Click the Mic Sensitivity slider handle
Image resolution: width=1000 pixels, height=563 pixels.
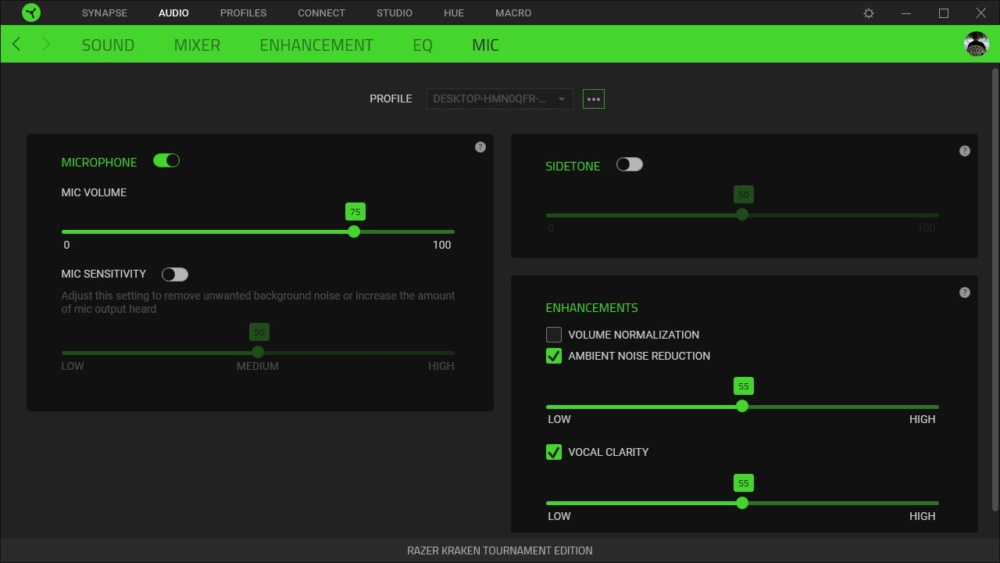258,352
